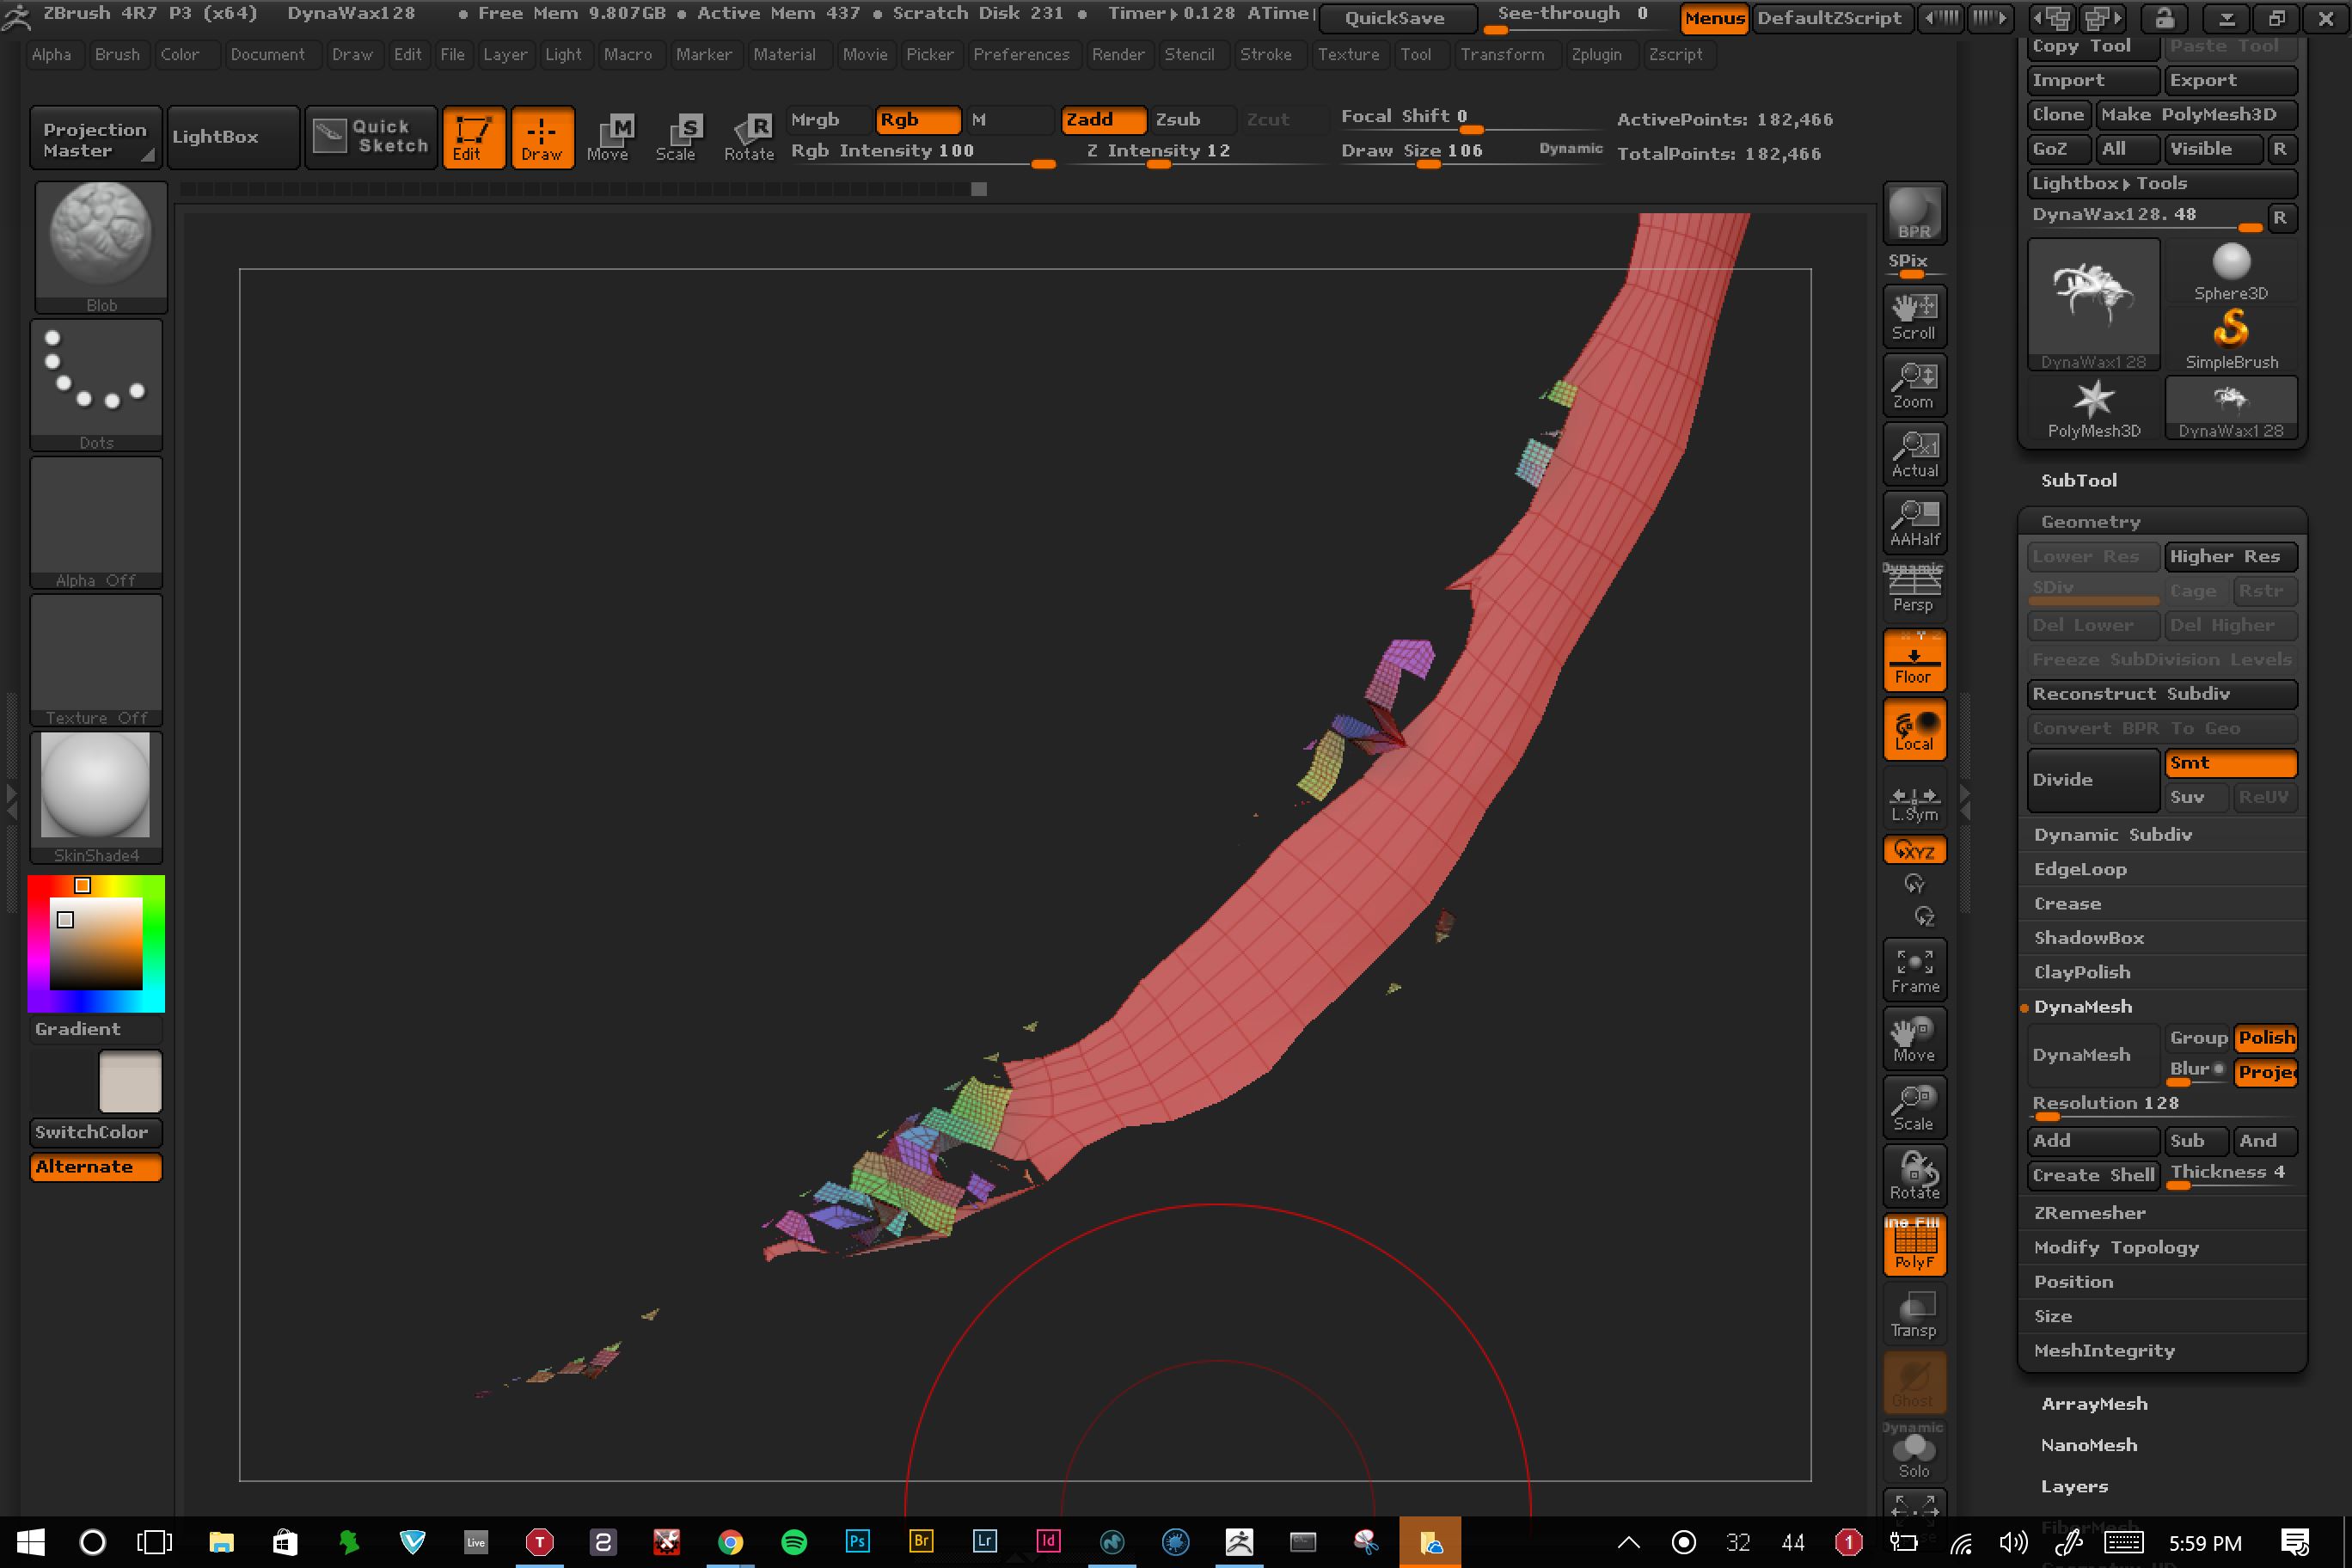Select the Sphere3D tool
The height and width of the screenshot is (1568, 2352).
tap(2231, 271)
